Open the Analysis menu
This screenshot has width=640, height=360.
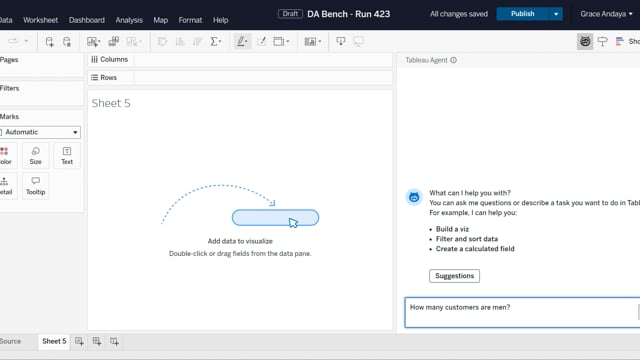click(129, 20)
